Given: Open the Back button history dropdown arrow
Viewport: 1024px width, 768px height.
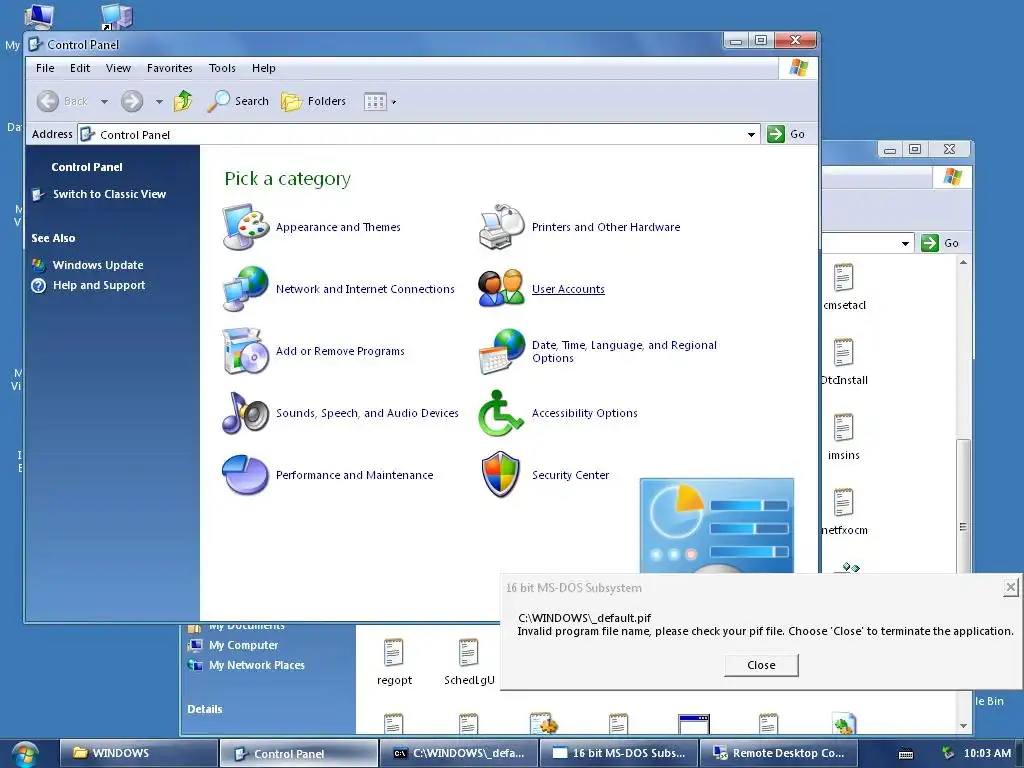Looking at the screenshot, I should (104, 101).
